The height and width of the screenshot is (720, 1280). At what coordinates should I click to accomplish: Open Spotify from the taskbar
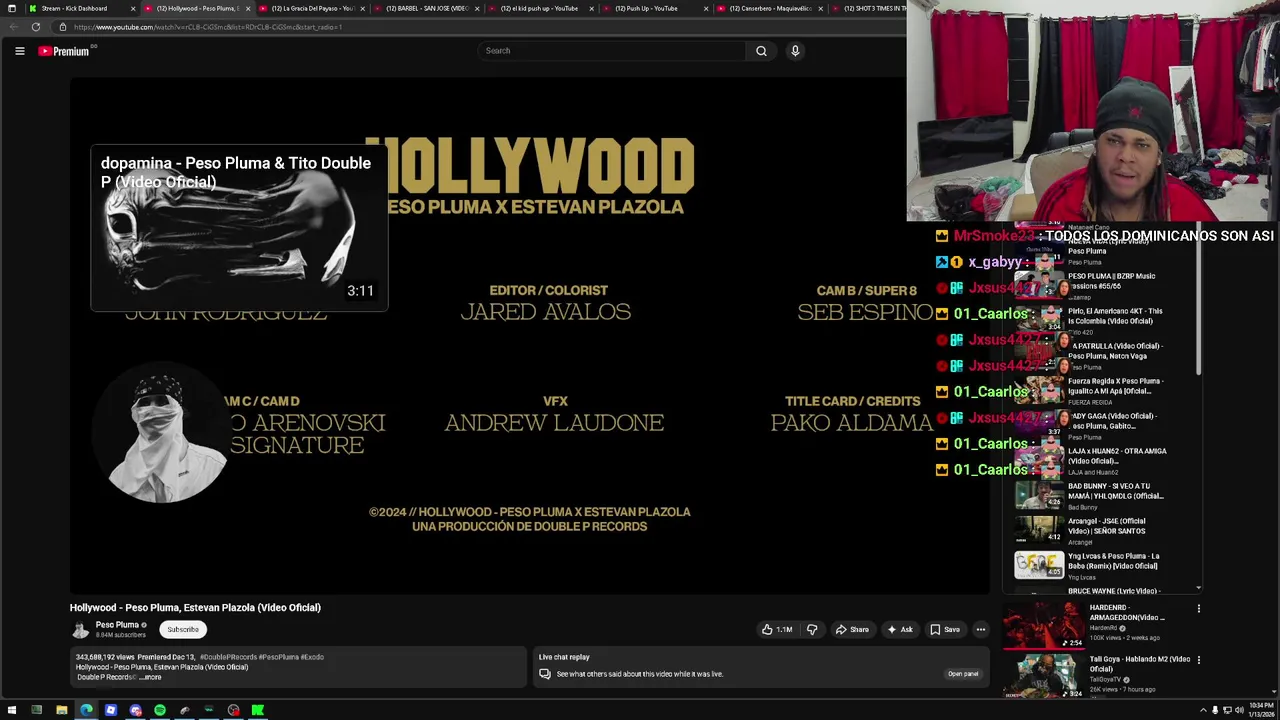point(159,710)
